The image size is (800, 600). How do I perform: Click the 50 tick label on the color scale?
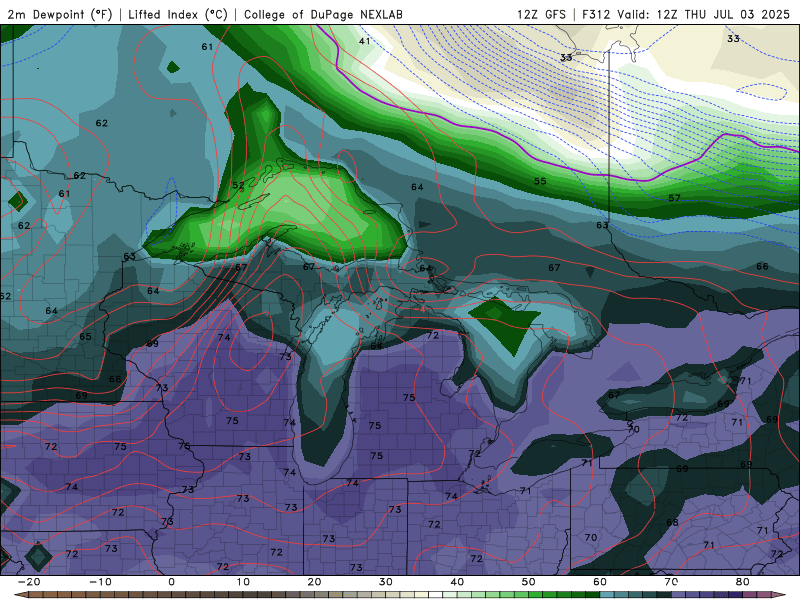pyautogui.click(x=529, y=582)
